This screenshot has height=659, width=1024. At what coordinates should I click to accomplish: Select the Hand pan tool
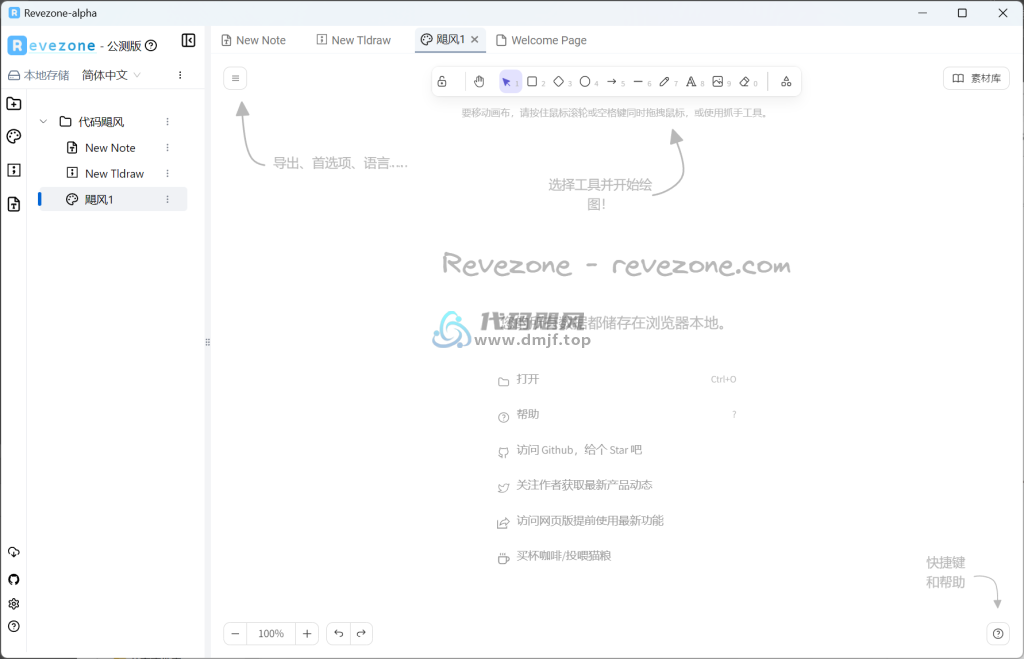(479, 82)
